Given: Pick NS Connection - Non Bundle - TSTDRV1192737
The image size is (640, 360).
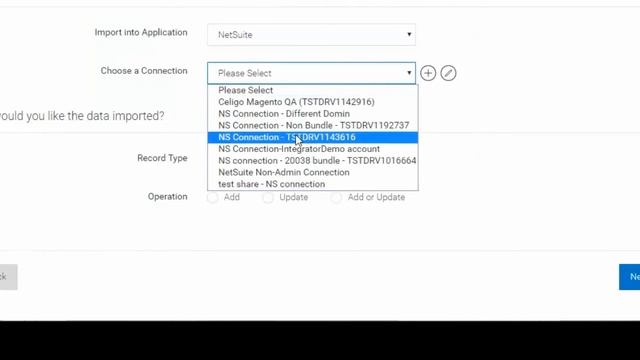Looking at the screenshot, I should point(313,126).
